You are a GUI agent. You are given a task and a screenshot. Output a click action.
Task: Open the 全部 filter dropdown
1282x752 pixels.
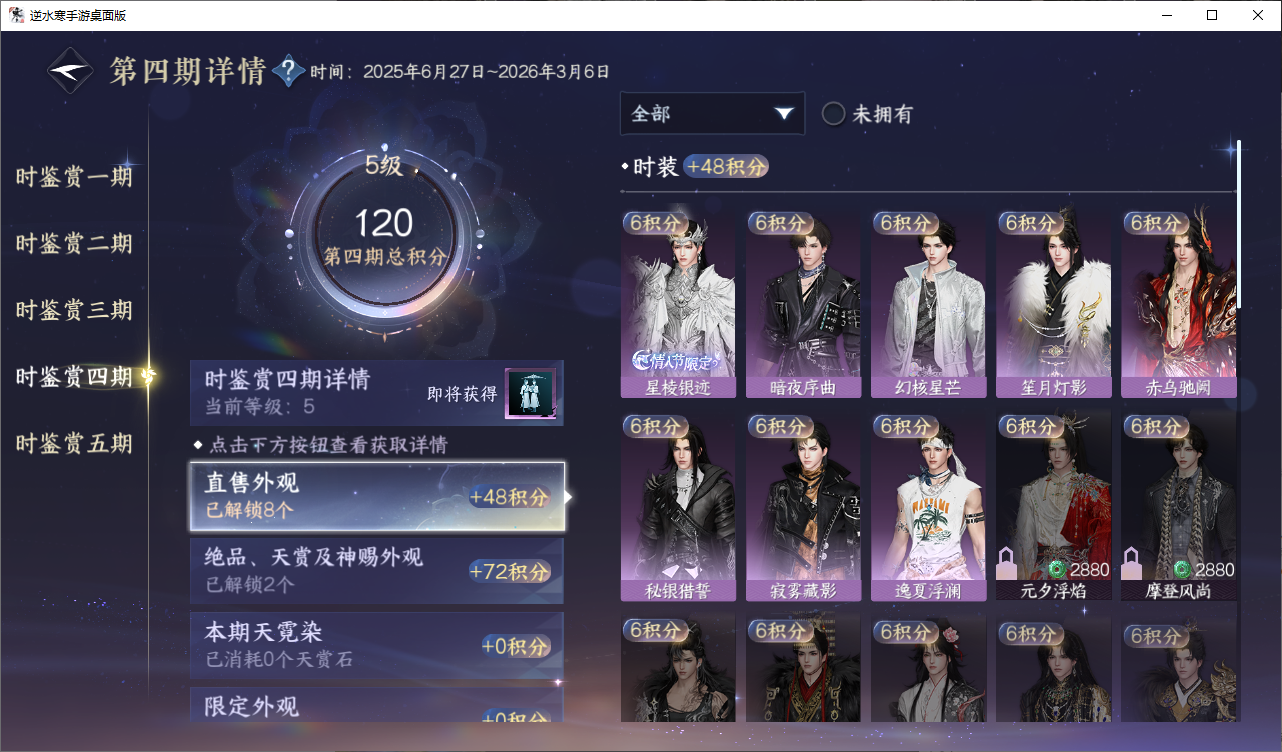click(712, 114)
